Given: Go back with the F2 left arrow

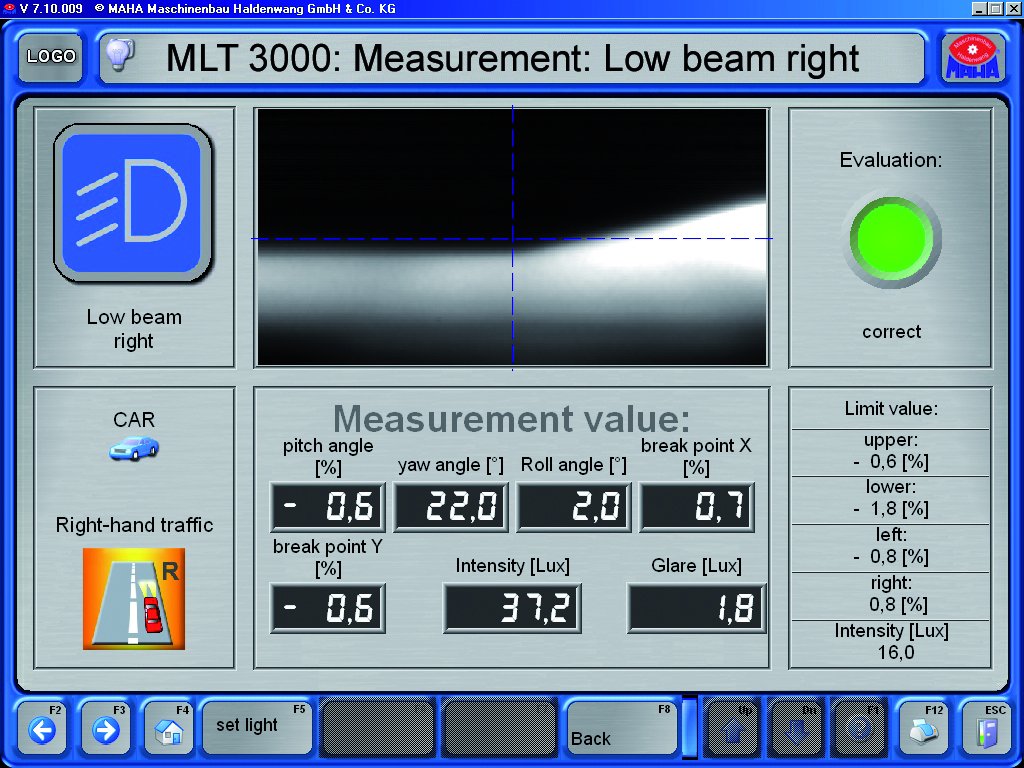Looking at the screenshot, I should coord(42,727).
